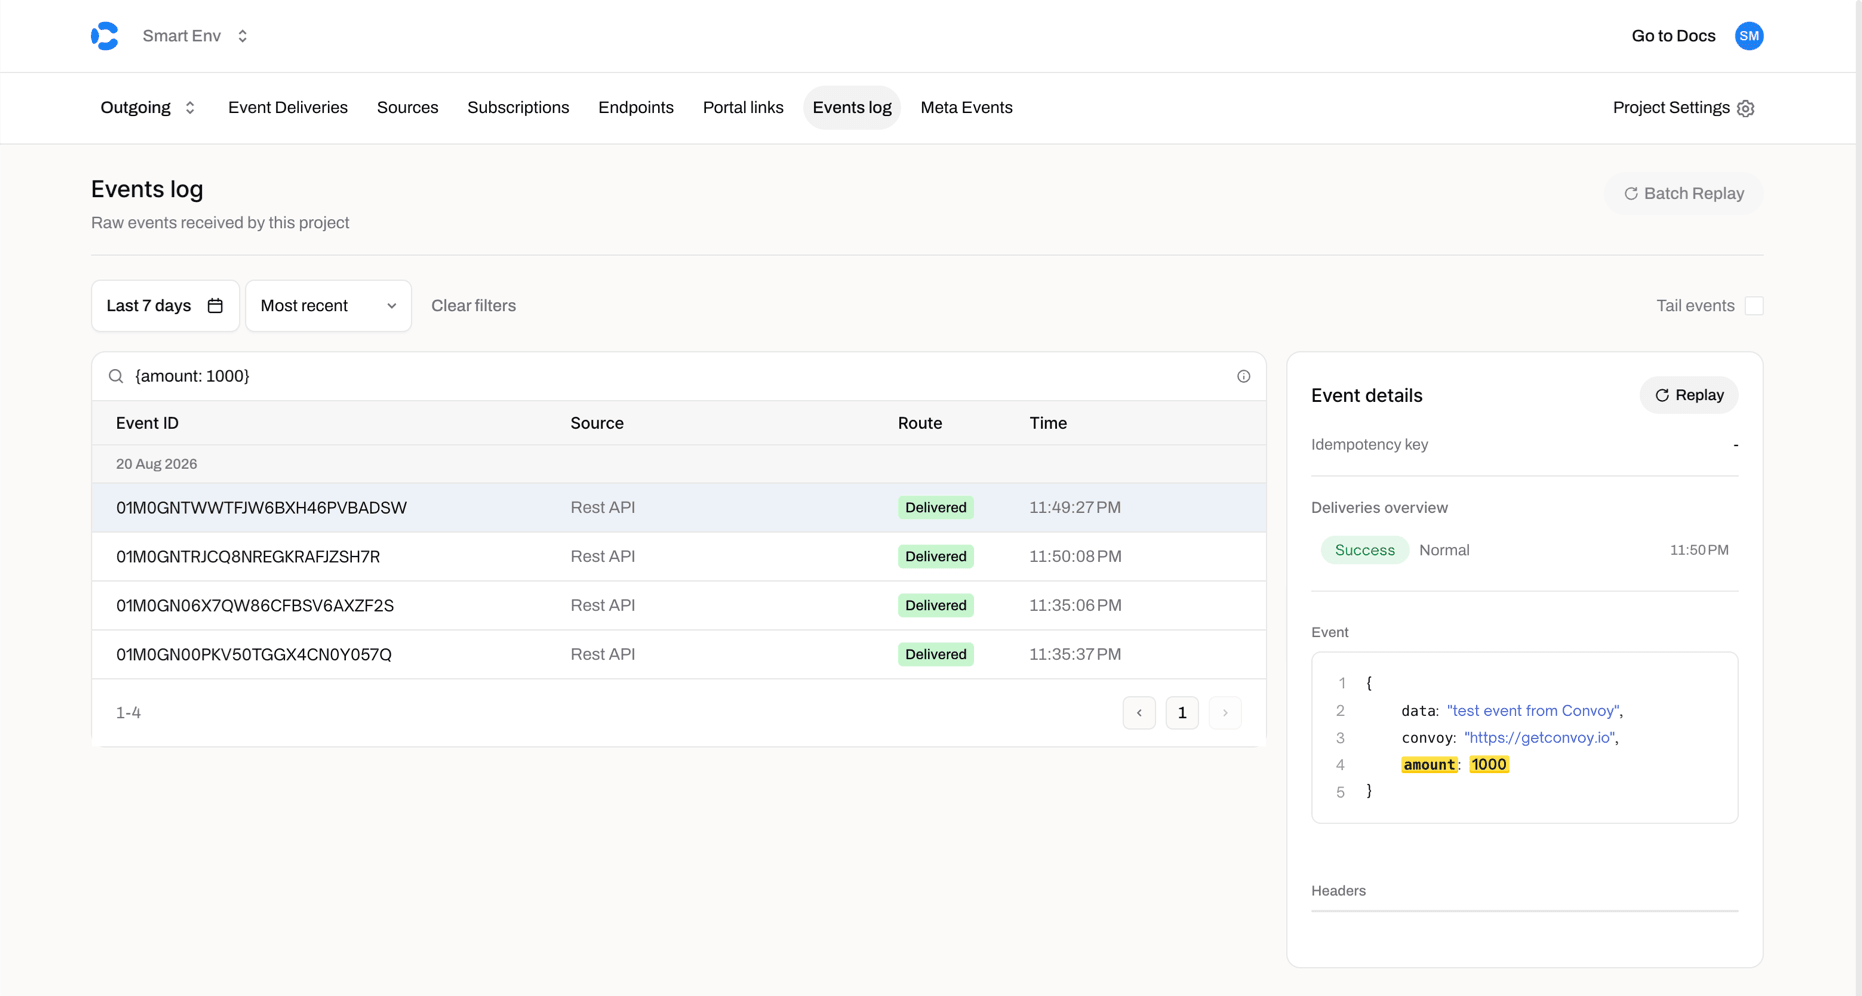Click the Batch Replay button
Screen dimensions: 1862x996
pos(1684,194)
